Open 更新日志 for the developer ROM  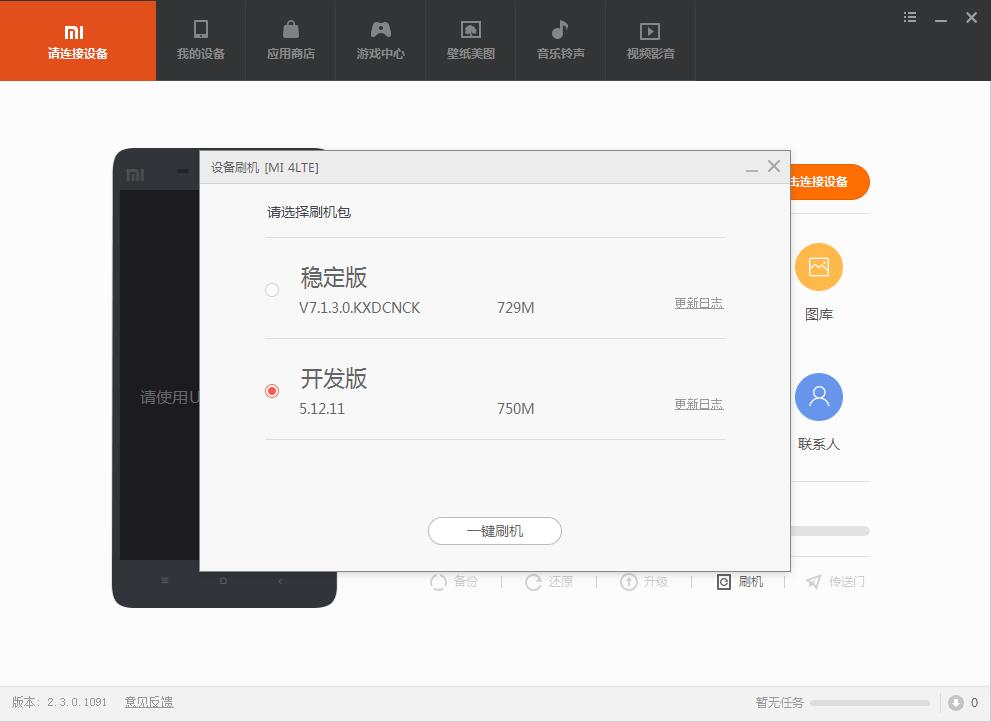point(699,404)
